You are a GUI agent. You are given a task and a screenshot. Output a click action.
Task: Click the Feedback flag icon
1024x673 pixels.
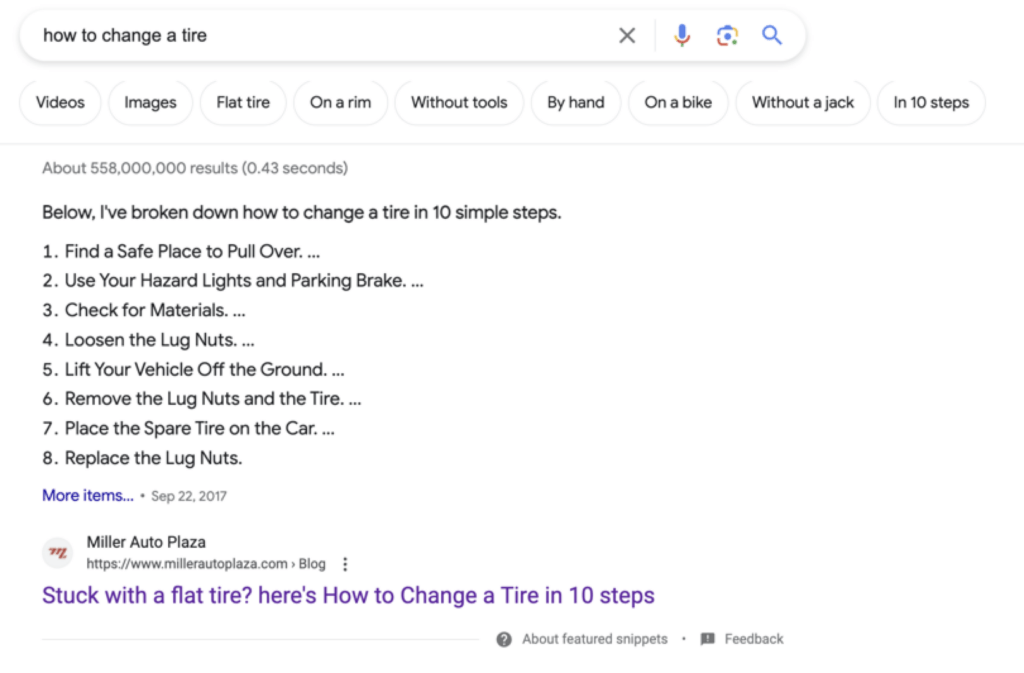click(x=708, y=639)
